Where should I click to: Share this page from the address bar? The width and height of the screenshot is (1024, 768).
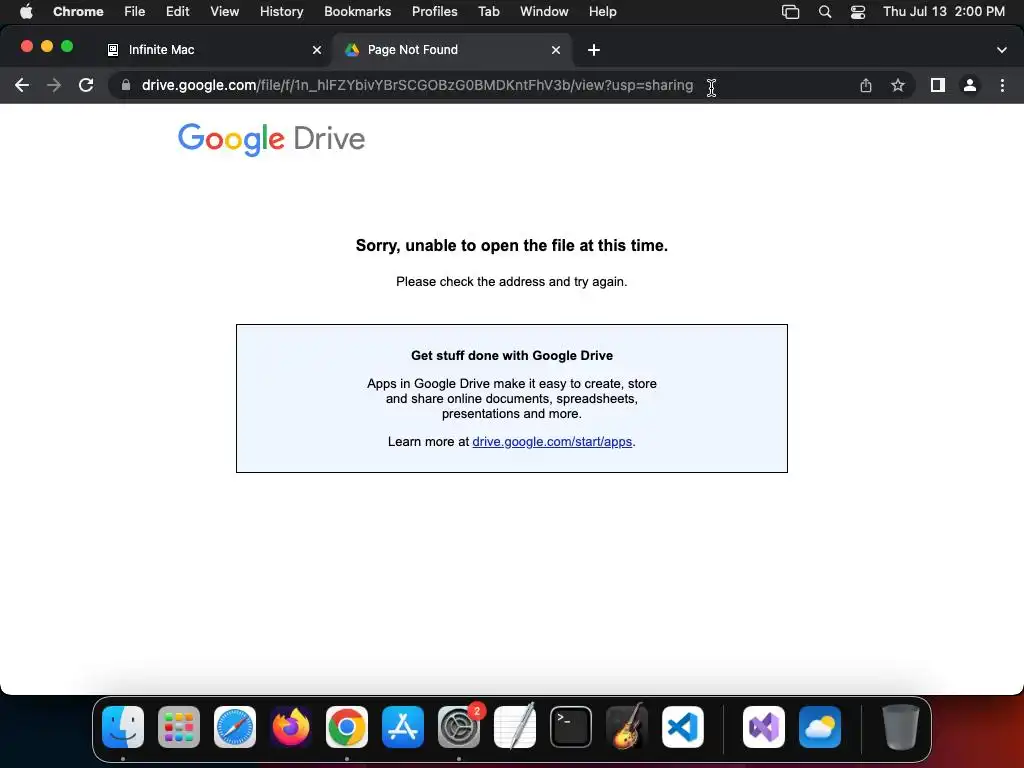click(865, 86)
